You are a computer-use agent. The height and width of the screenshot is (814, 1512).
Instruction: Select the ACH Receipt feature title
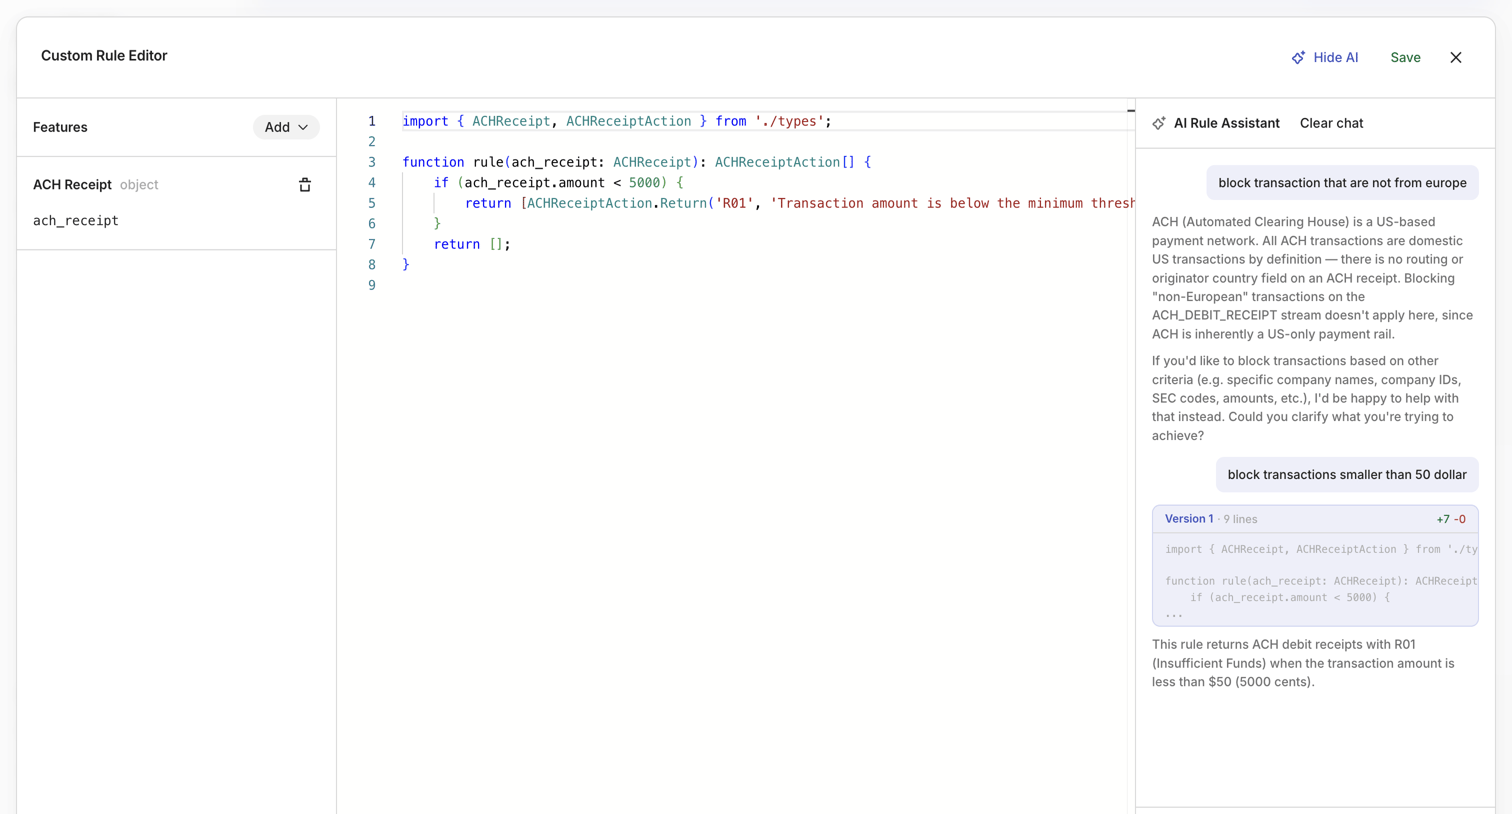click(72, 185)
